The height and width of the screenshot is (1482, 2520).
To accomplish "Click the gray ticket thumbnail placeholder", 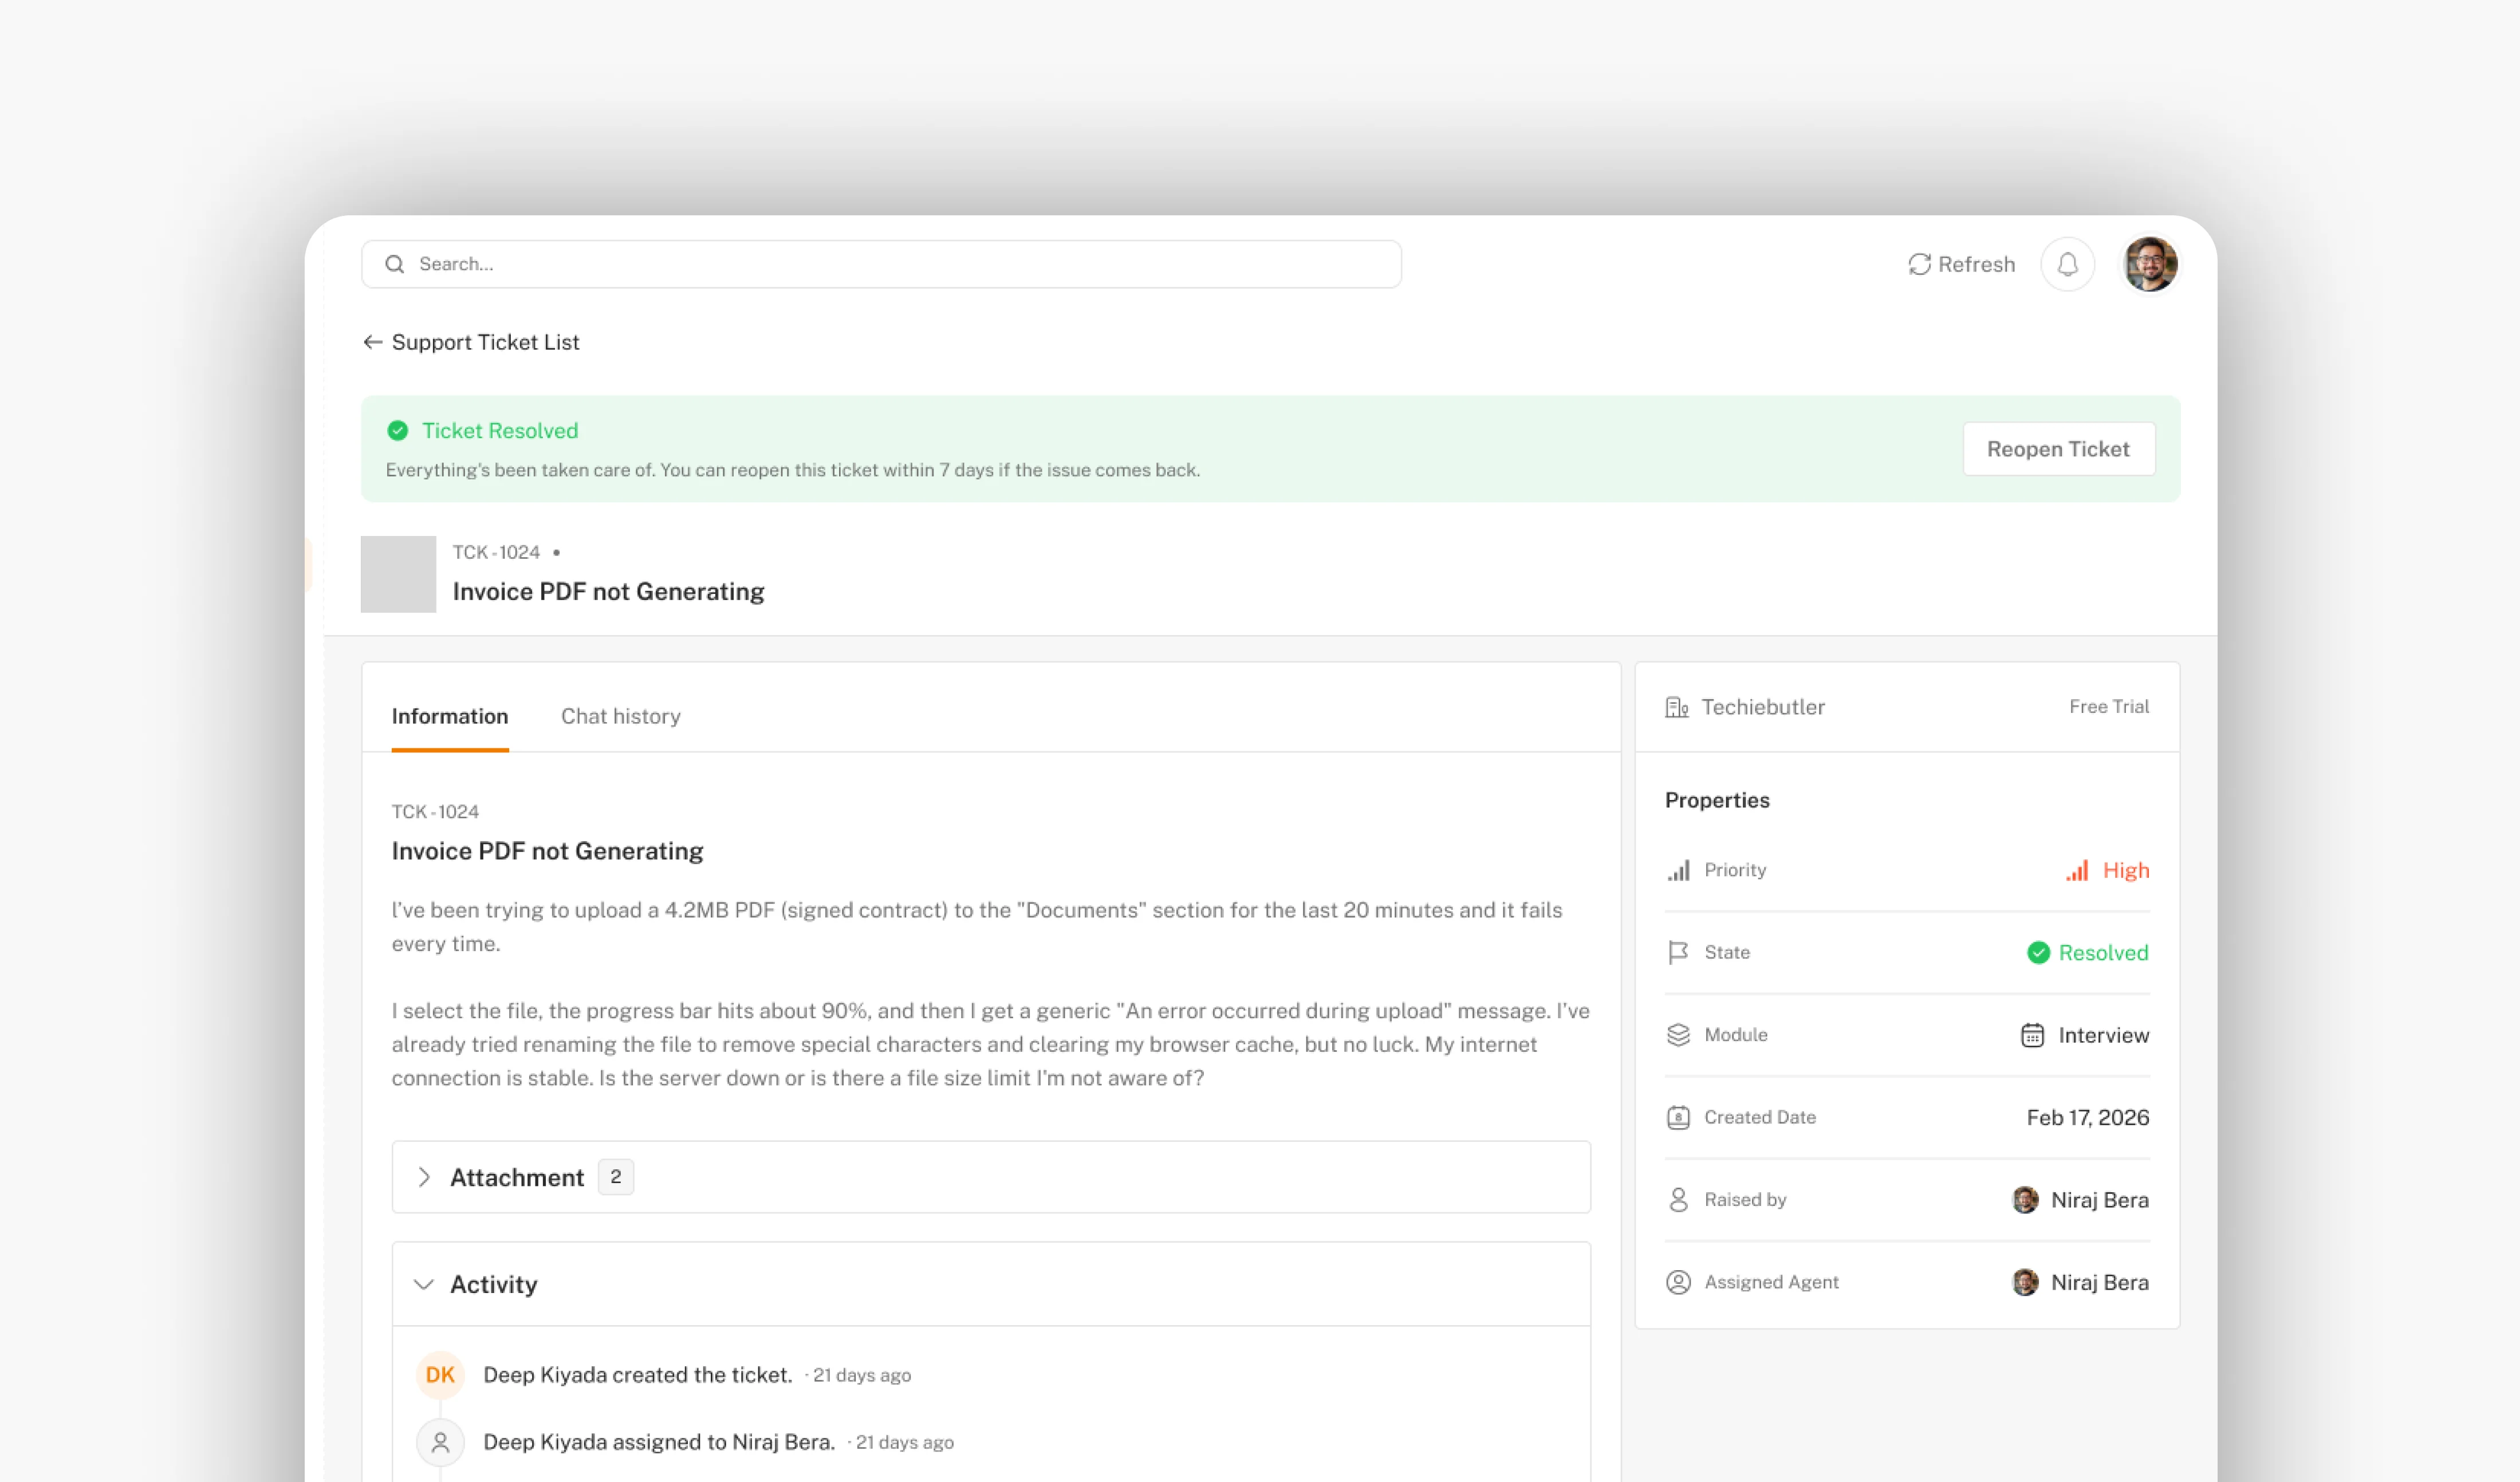I will pyautogui.click(x=398, y=574).
